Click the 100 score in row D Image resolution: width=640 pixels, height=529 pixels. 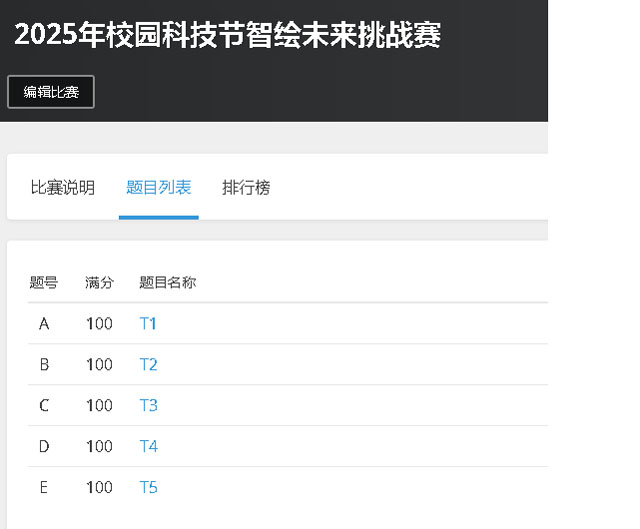tap(99, 446)
